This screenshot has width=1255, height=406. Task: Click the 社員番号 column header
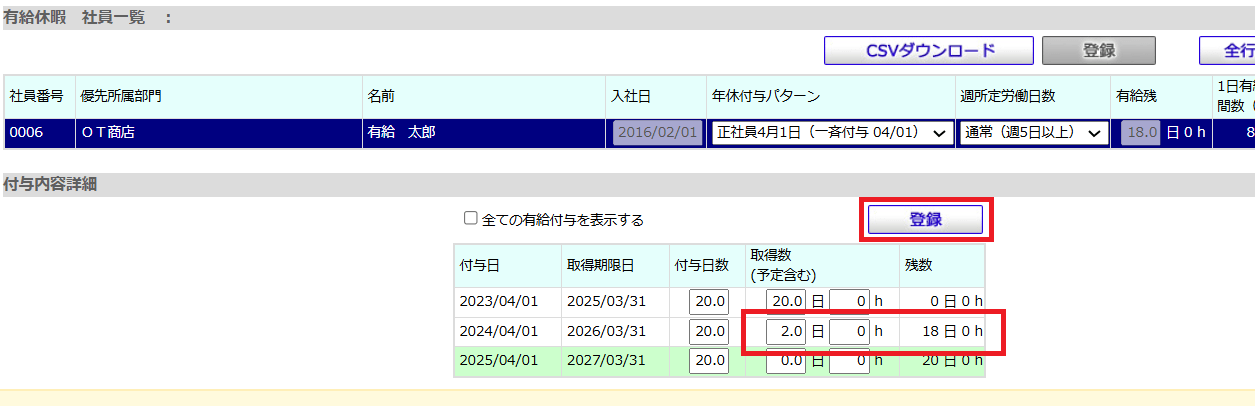pyautogui.click(x=37, y=96)
